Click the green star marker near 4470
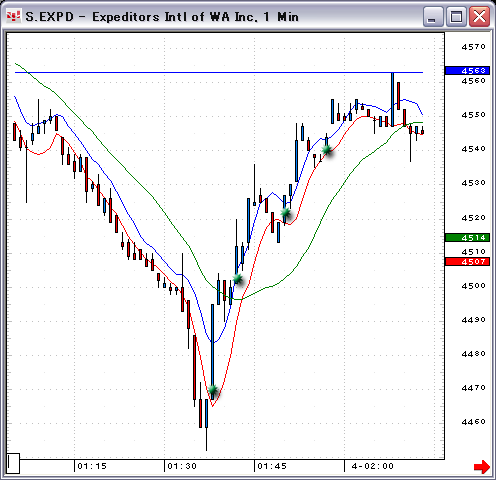 (x=213, y=389)
